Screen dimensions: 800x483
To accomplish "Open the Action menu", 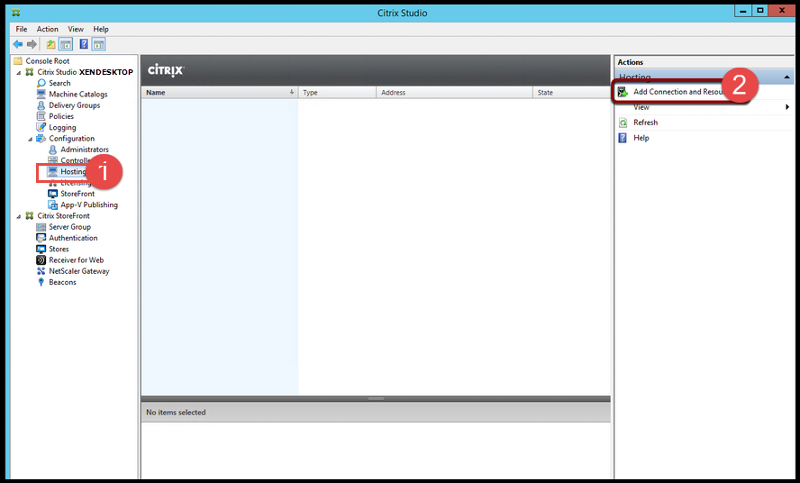I will [47, 29].
